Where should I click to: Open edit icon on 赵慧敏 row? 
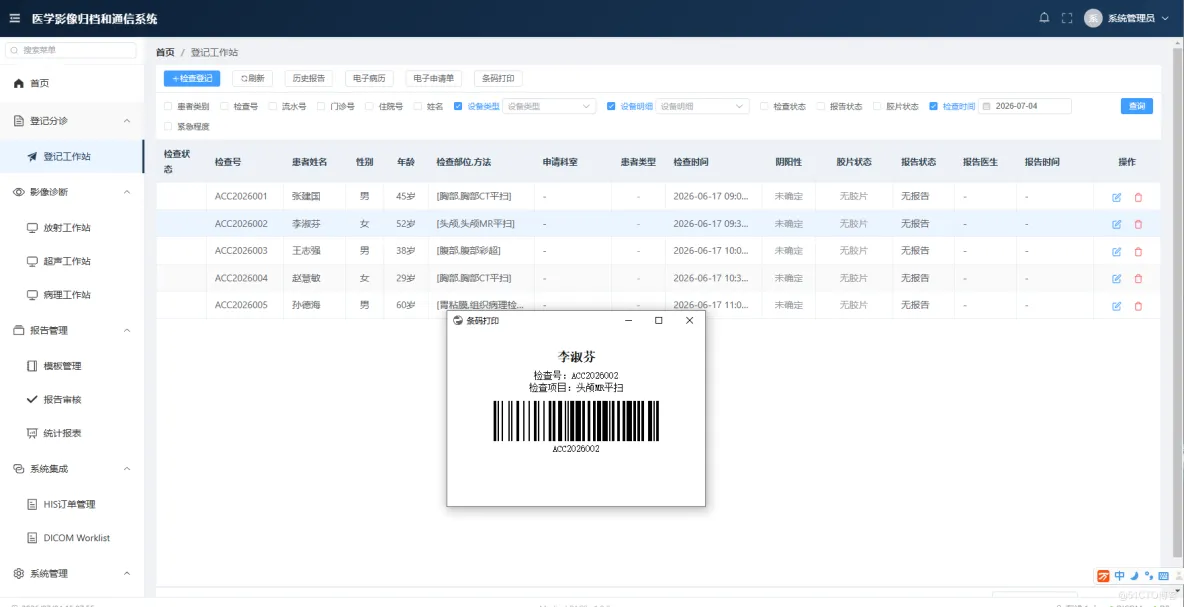pyautogui.click(x=1117, y=279)
